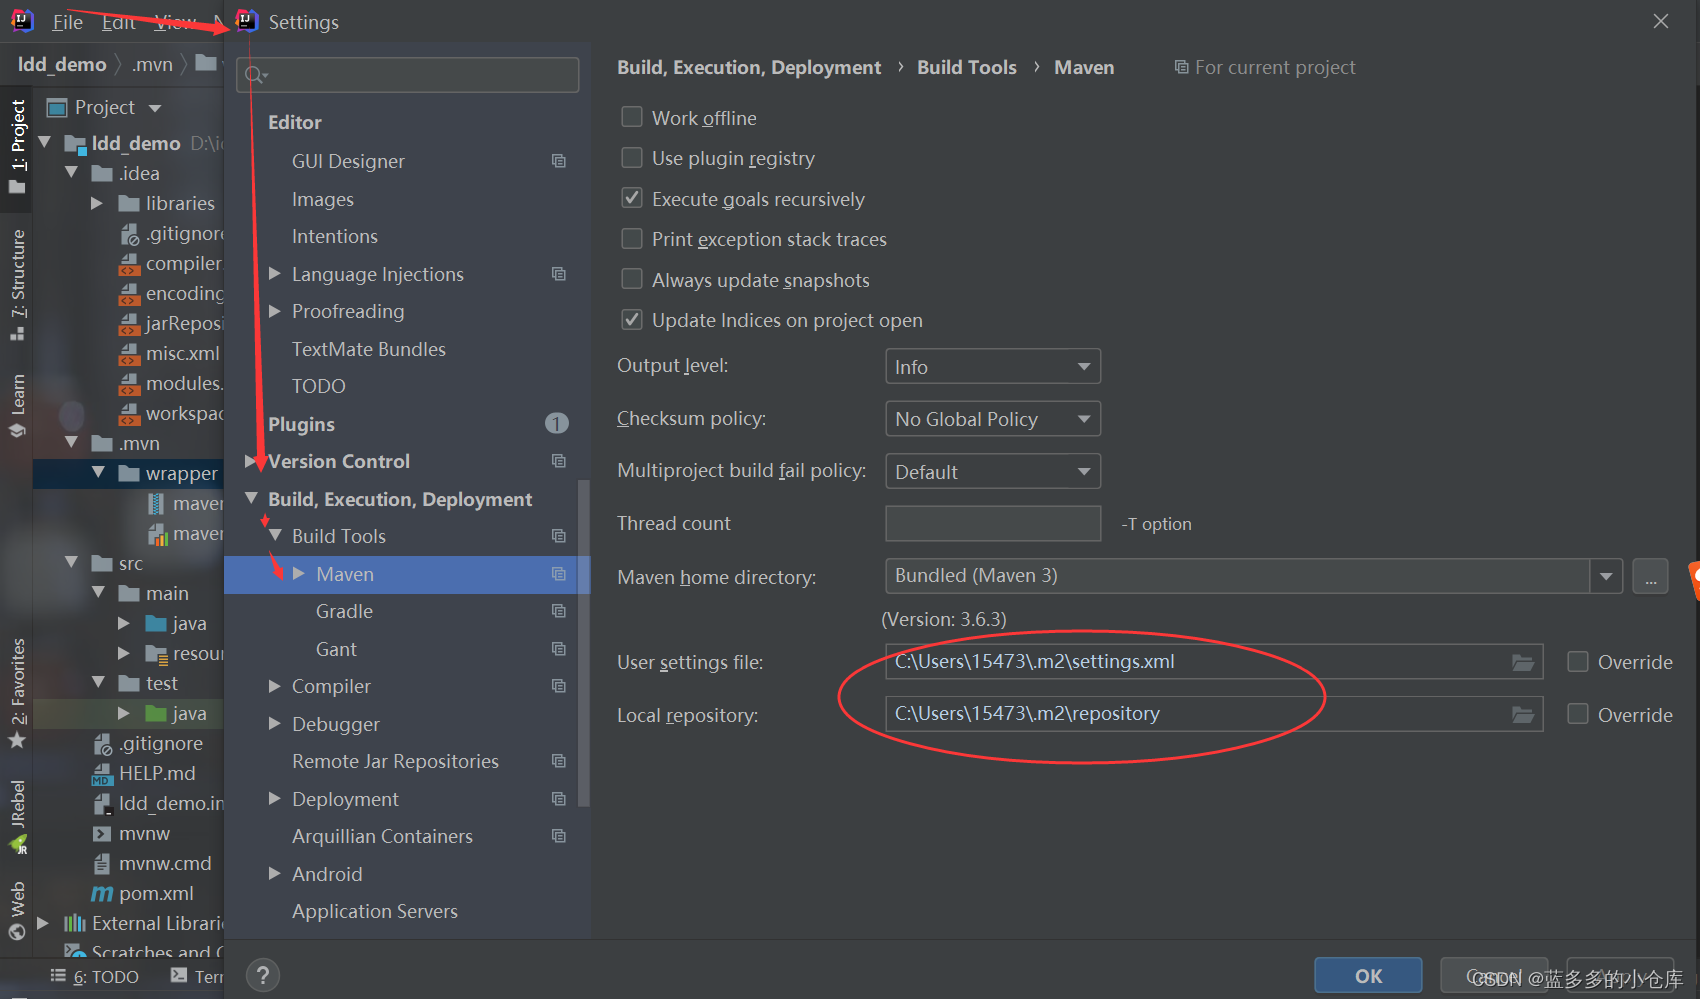Image resolution: width=1700 pixels, height=999 pixels.
Task: Open the File menu
Action: click(x=67, y=22)
